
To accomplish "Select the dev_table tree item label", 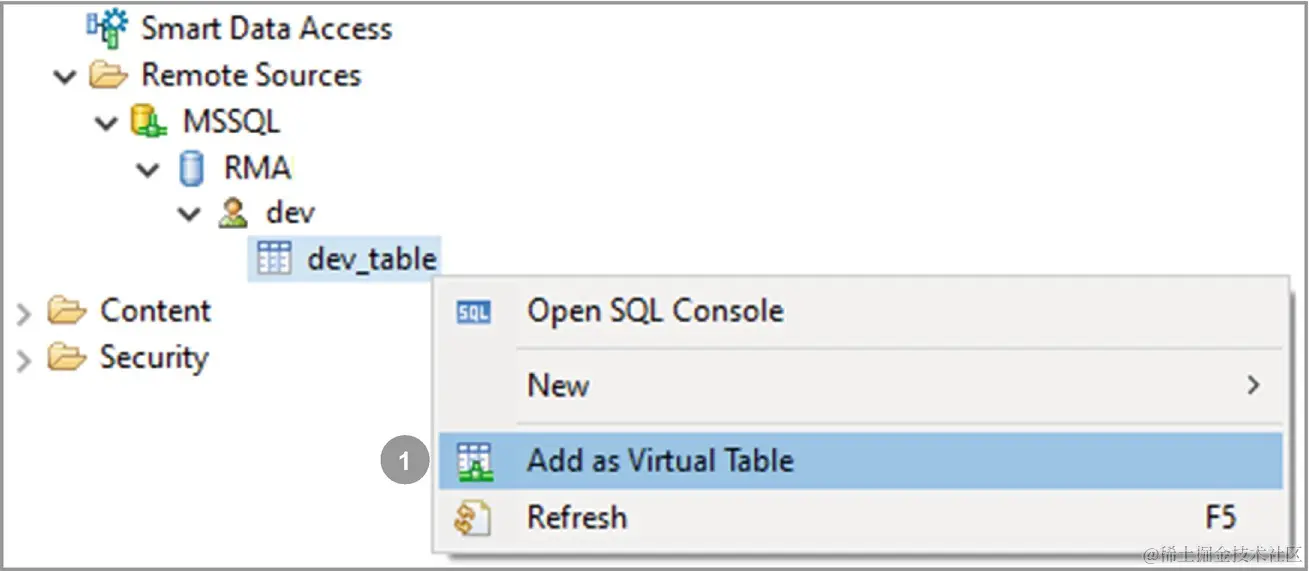I will tap(372, 260).
